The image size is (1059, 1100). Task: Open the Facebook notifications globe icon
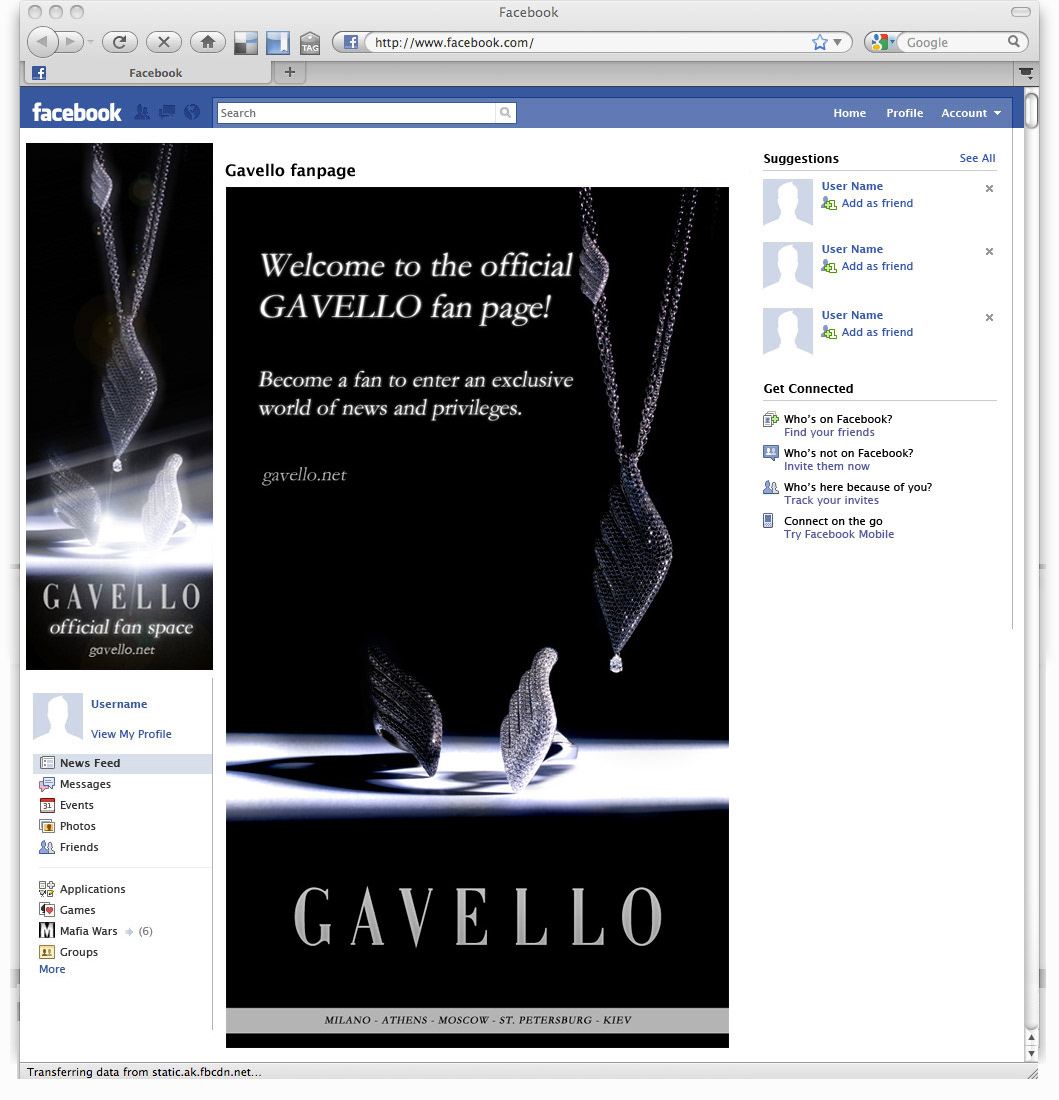coord(192,112)
